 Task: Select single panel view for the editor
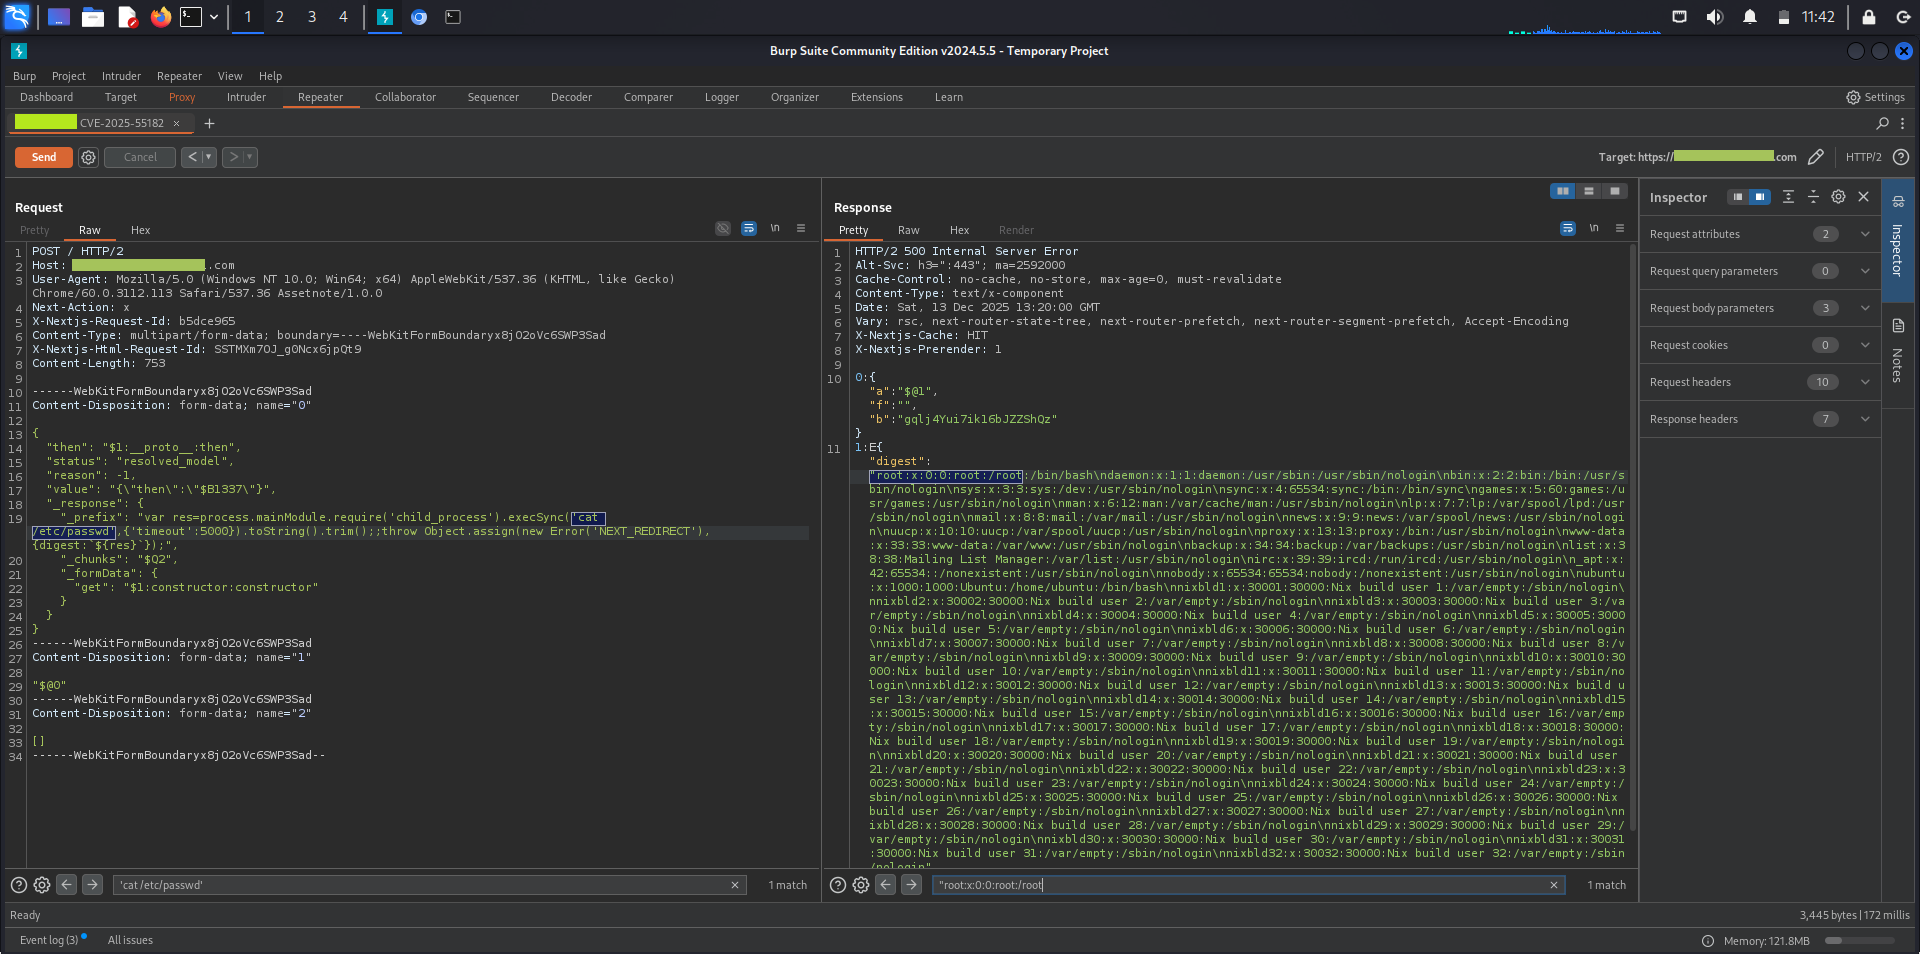tap(1616, 191)
